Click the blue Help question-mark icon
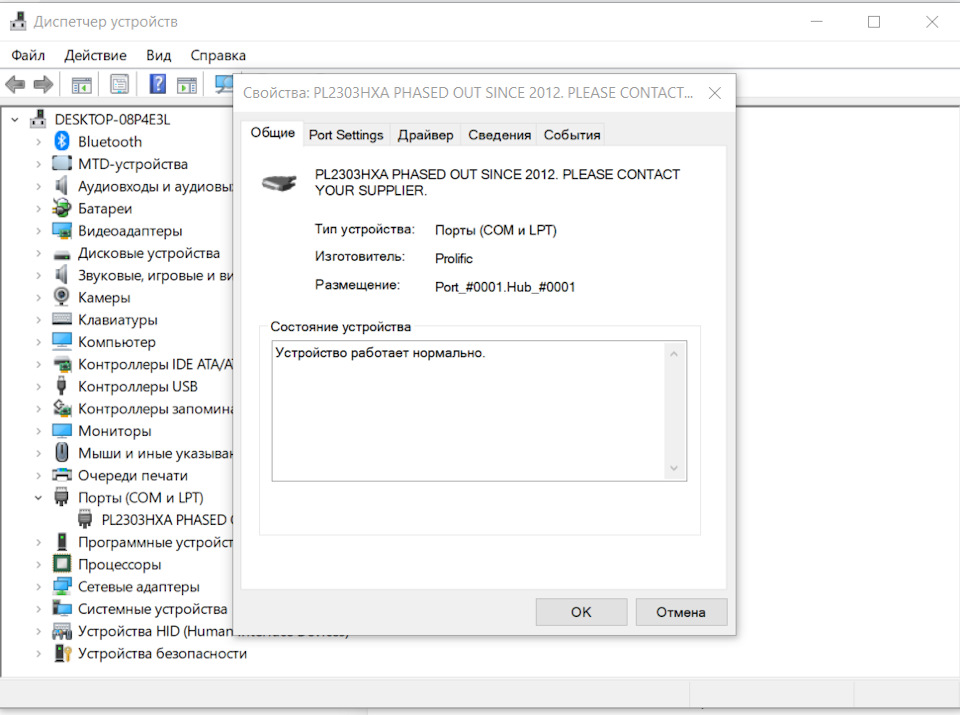960x715 pixels. tap(158, 84)
